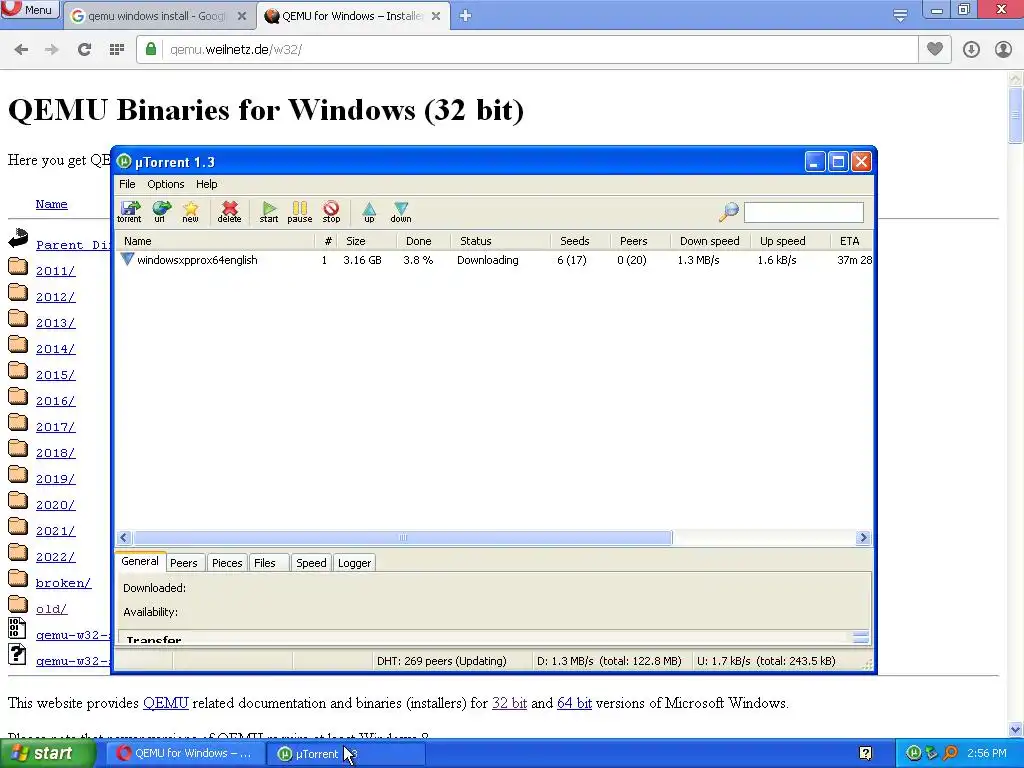The image size is (1024, 768).
Task: Open the broken/ folder link
Action: (63, 583)
